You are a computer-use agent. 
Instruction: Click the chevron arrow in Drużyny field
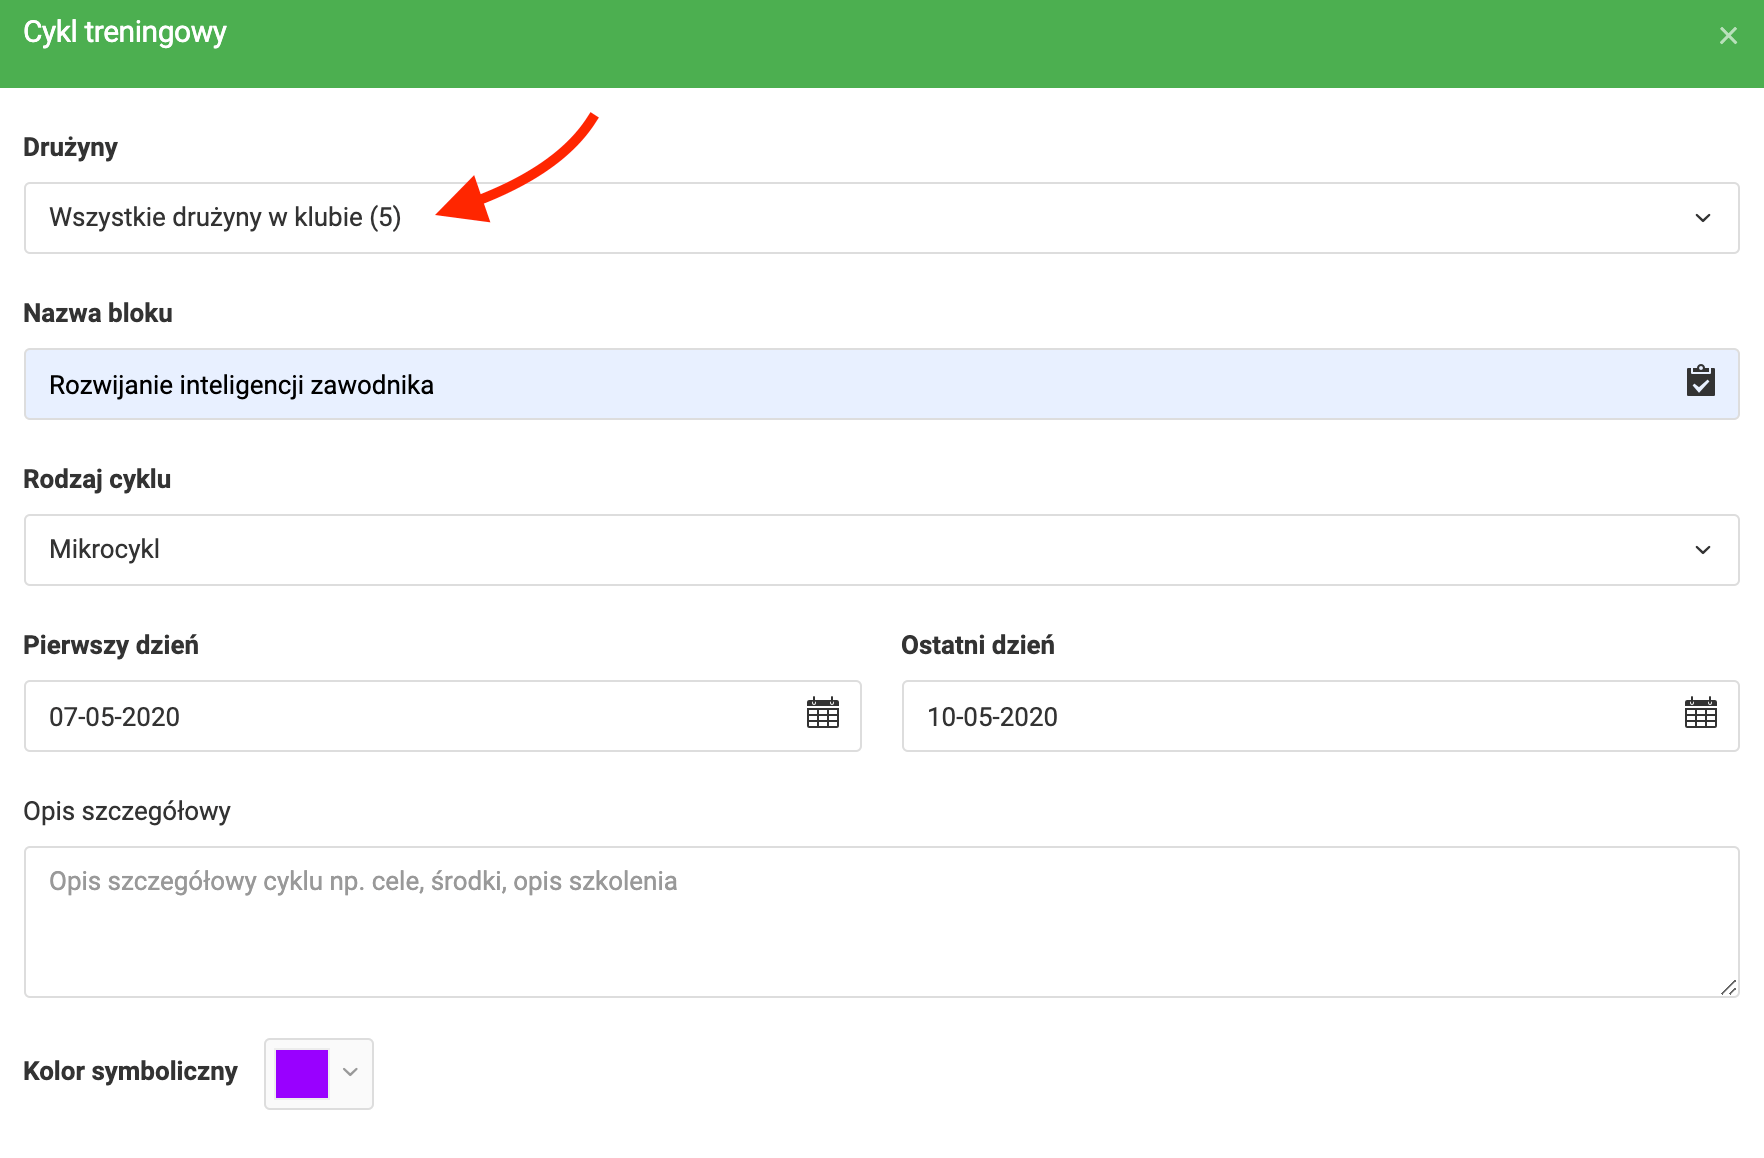point(1702,218)
